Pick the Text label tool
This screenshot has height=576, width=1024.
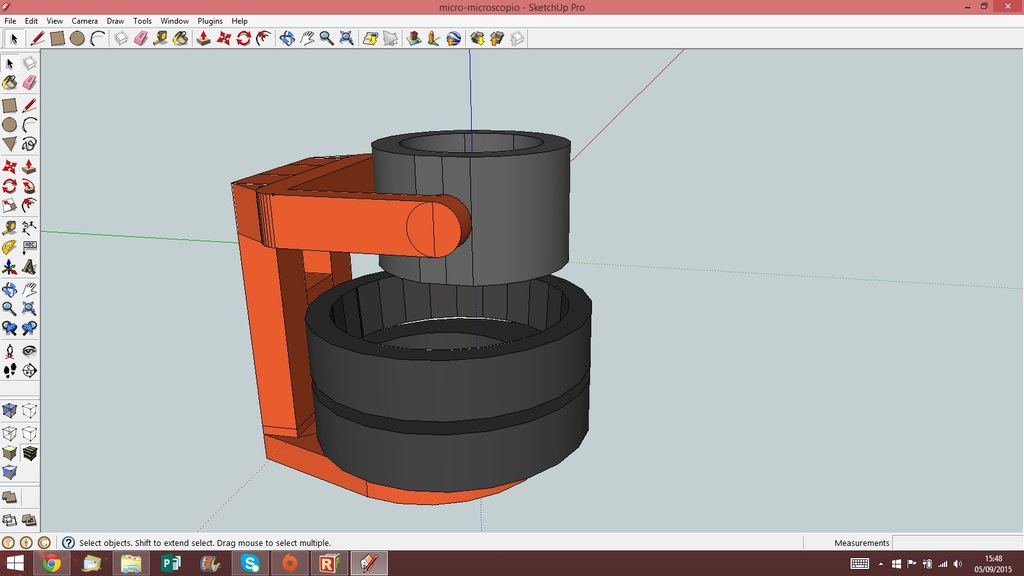pyautogui.click(x=29, y=247)
